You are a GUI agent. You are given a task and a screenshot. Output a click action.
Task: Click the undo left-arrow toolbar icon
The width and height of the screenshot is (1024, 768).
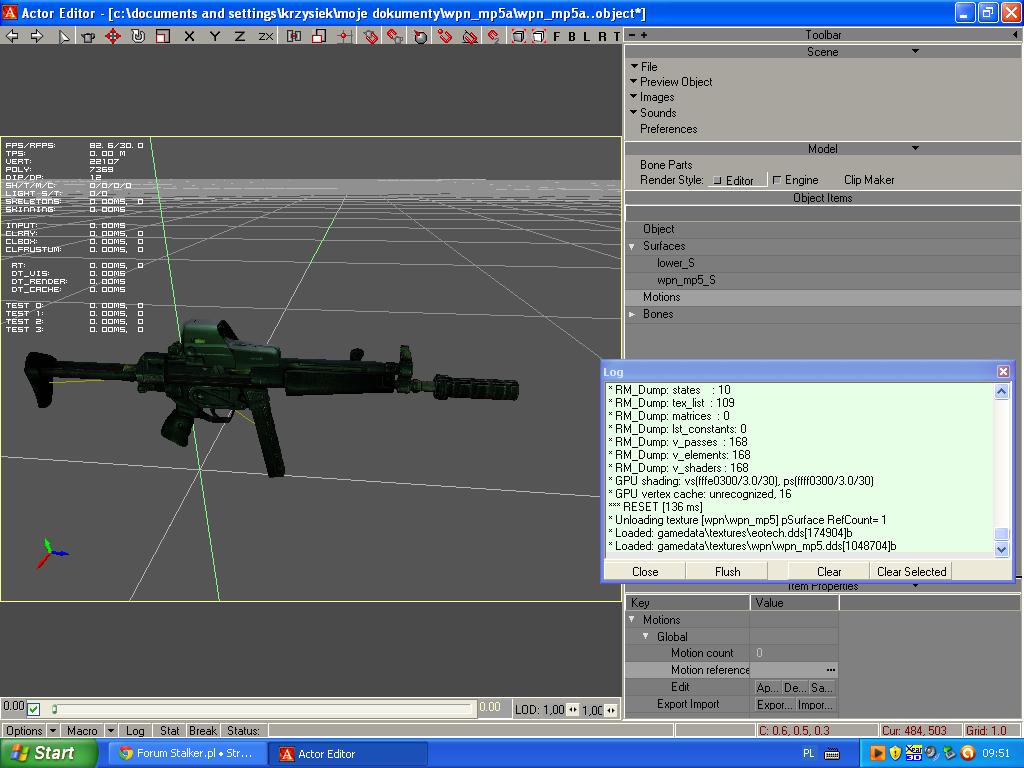(13, 36)
